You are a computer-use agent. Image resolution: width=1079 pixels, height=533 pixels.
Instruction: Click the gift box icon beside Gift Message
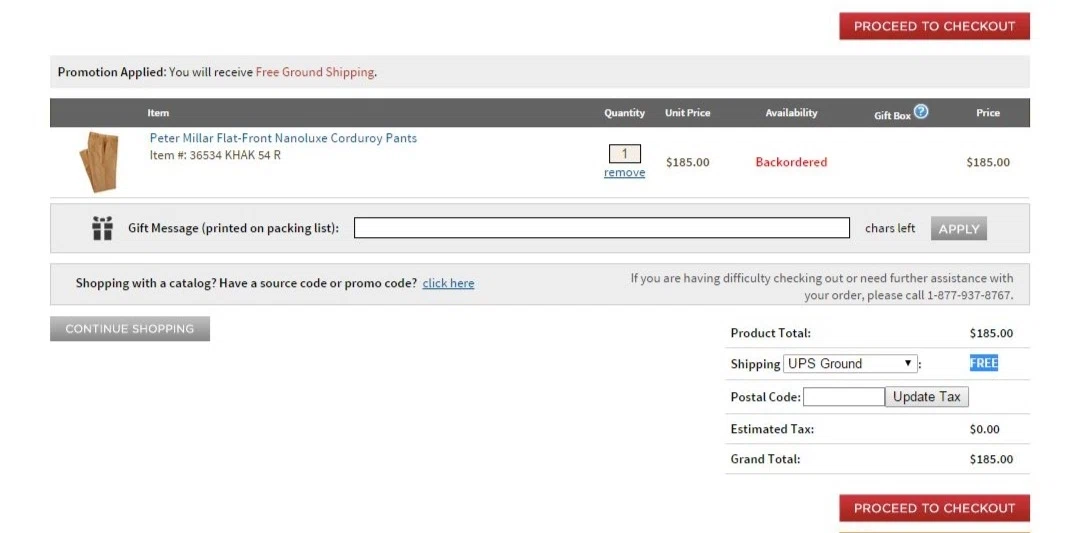pyautogui.click(x=102, y=228)
